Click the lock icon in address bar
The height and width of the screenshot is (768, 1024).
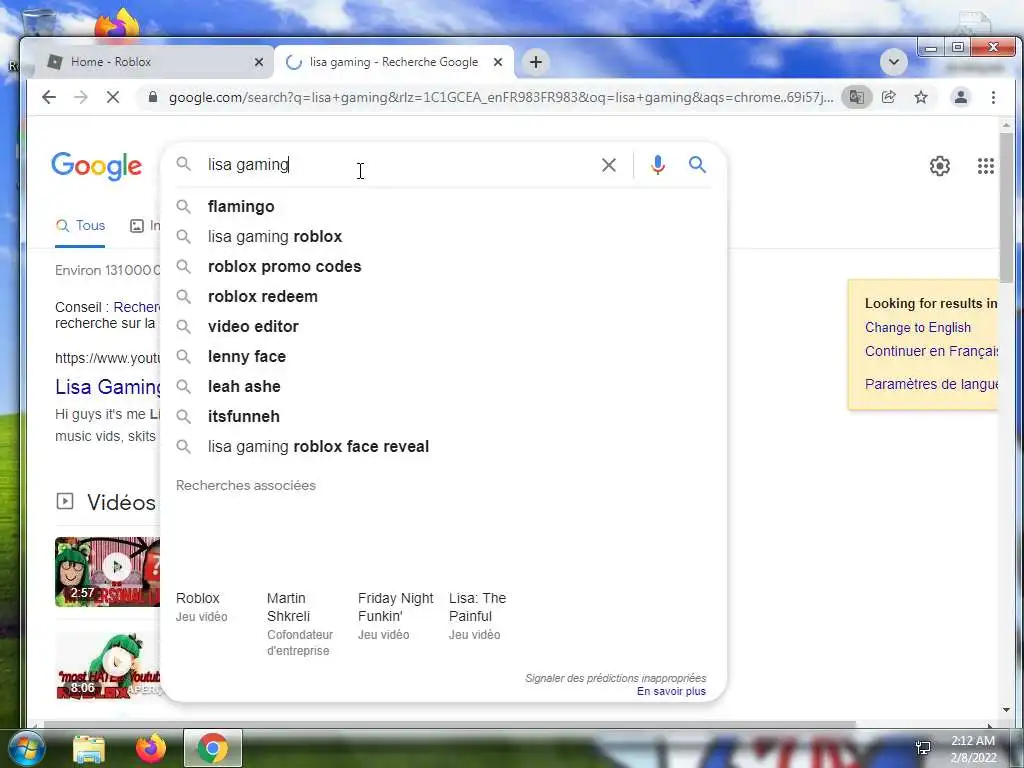click(153, 97)
